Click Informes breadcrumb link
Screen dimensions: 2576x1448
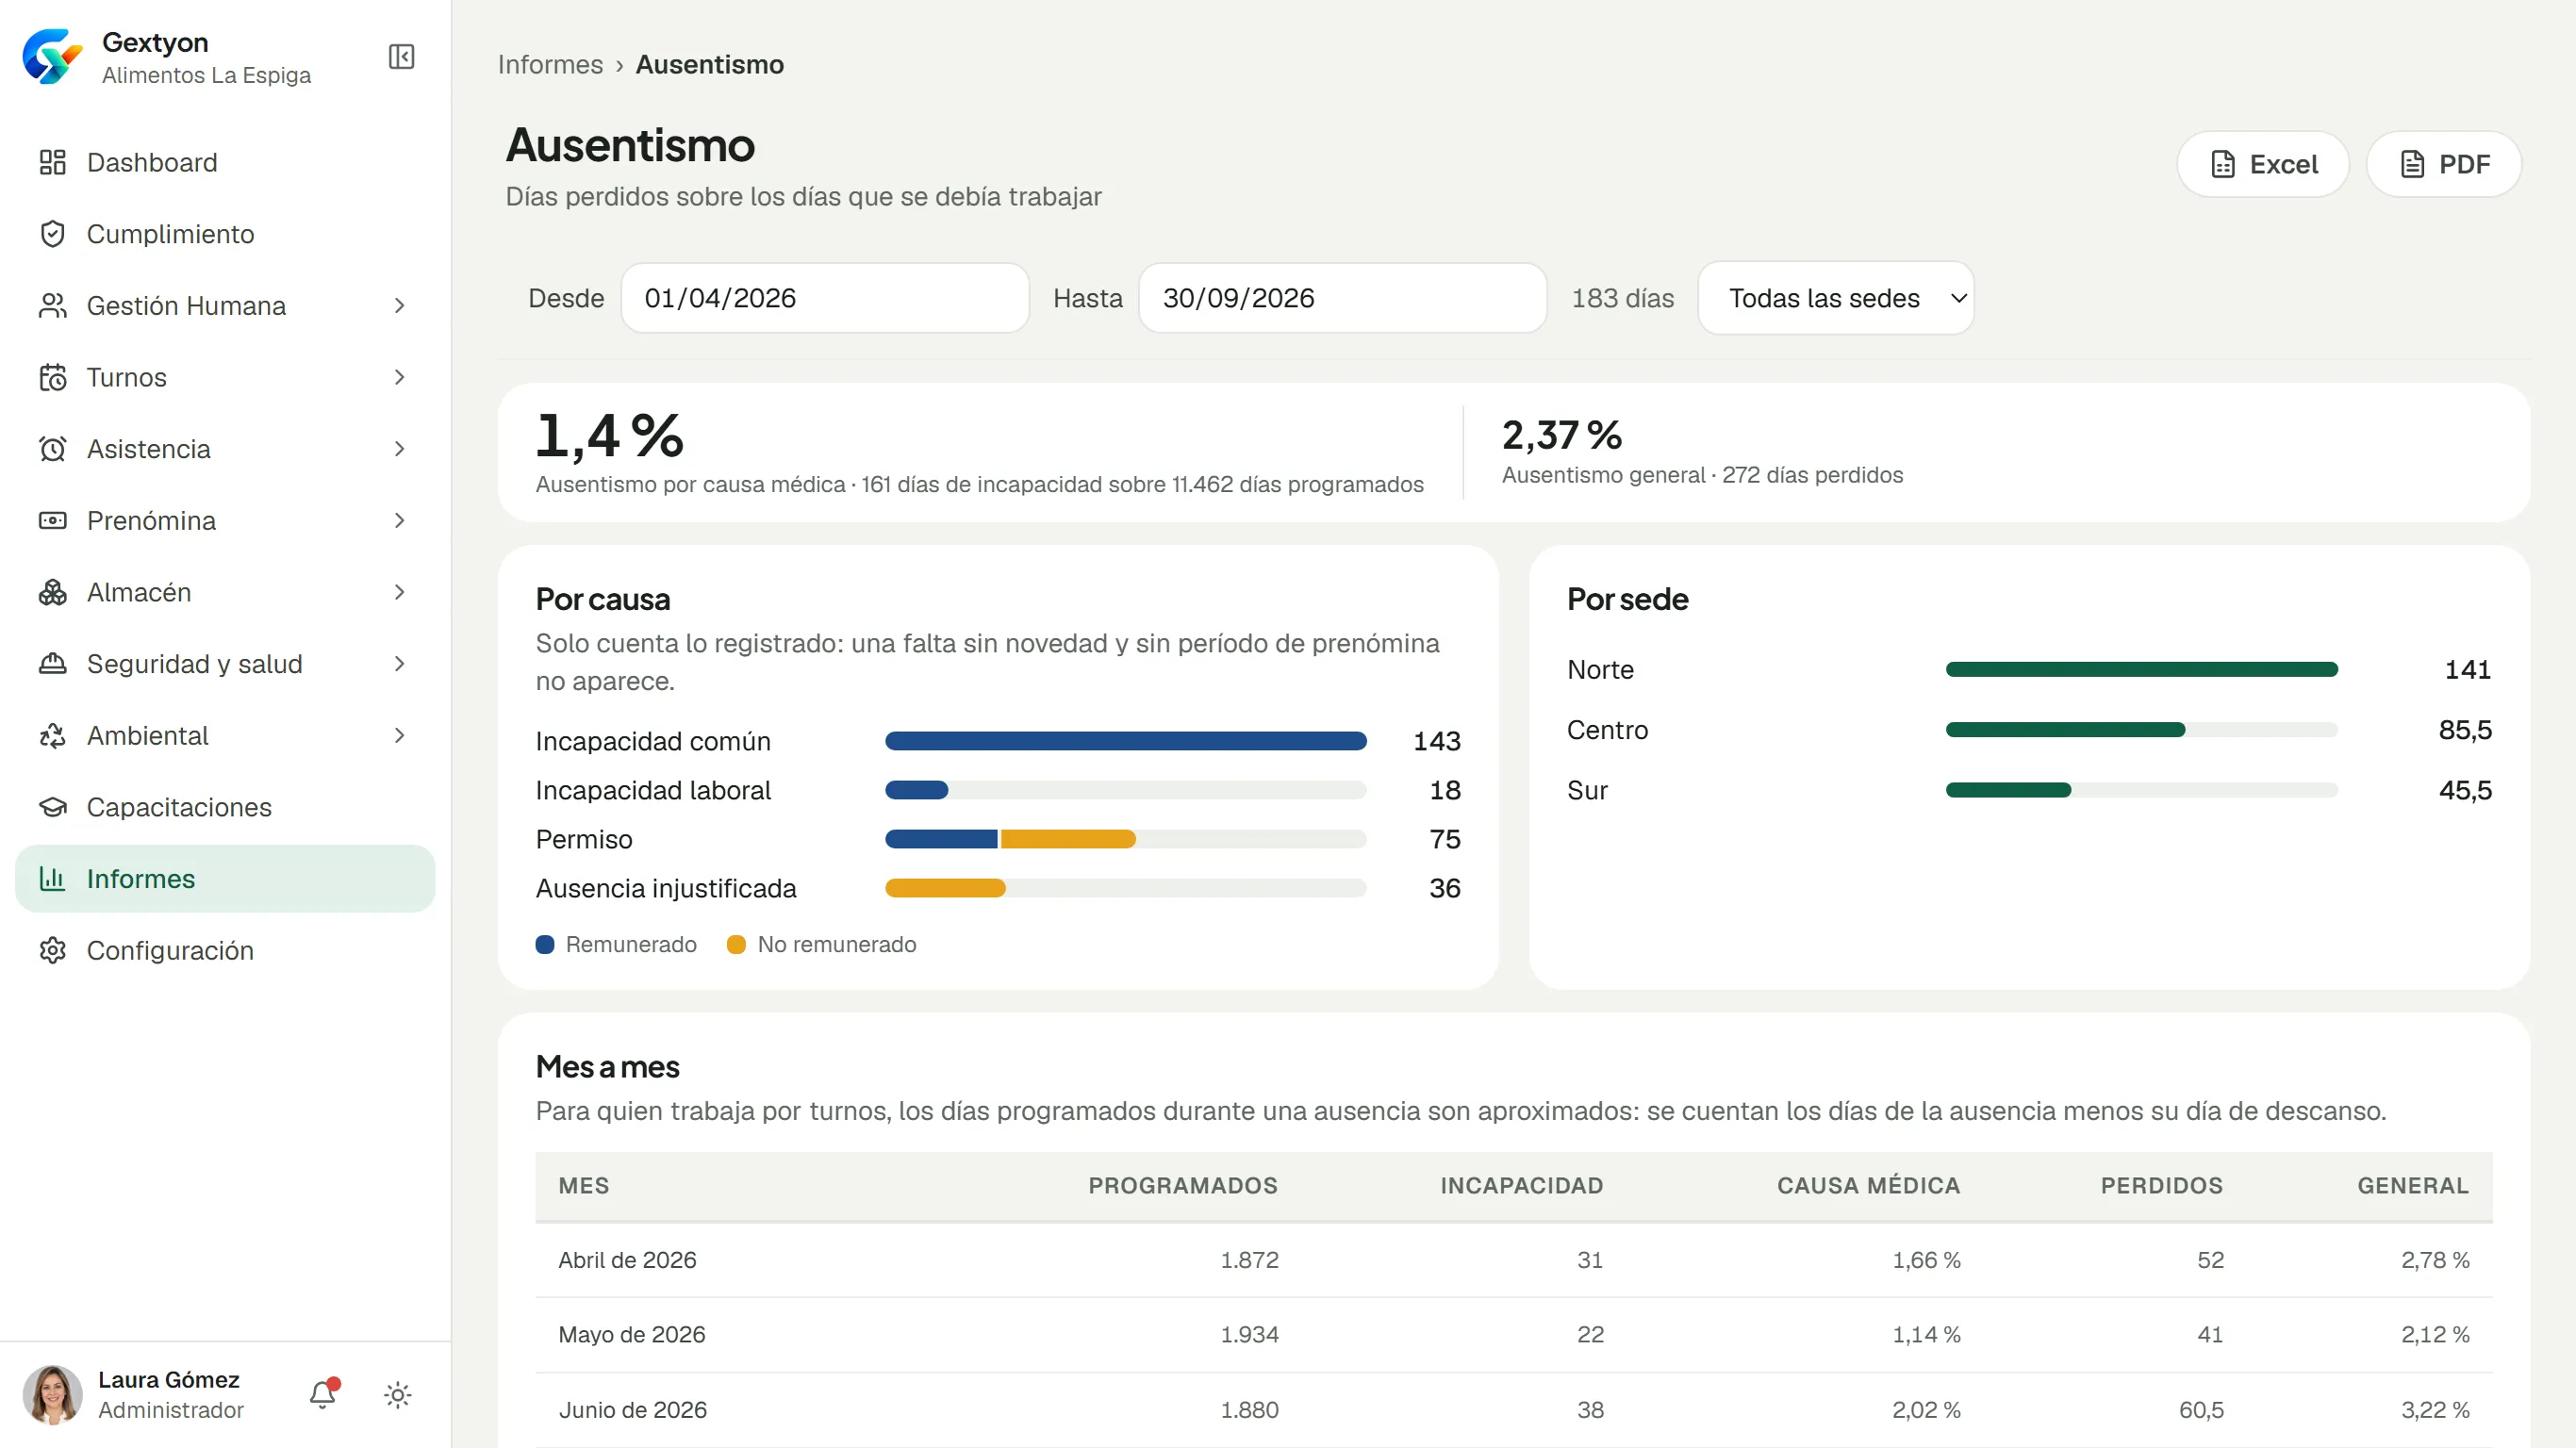click(550, 64)
